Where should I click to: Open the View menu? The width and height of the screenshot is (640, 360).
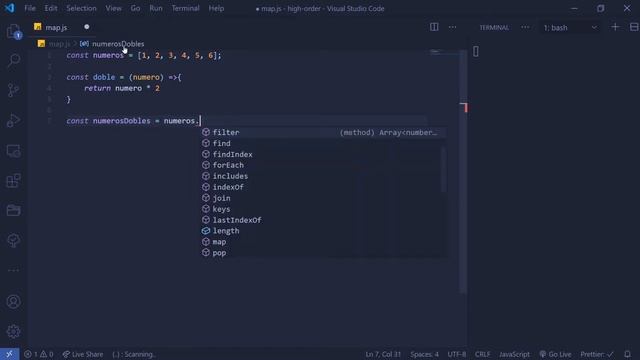point(113,8)
